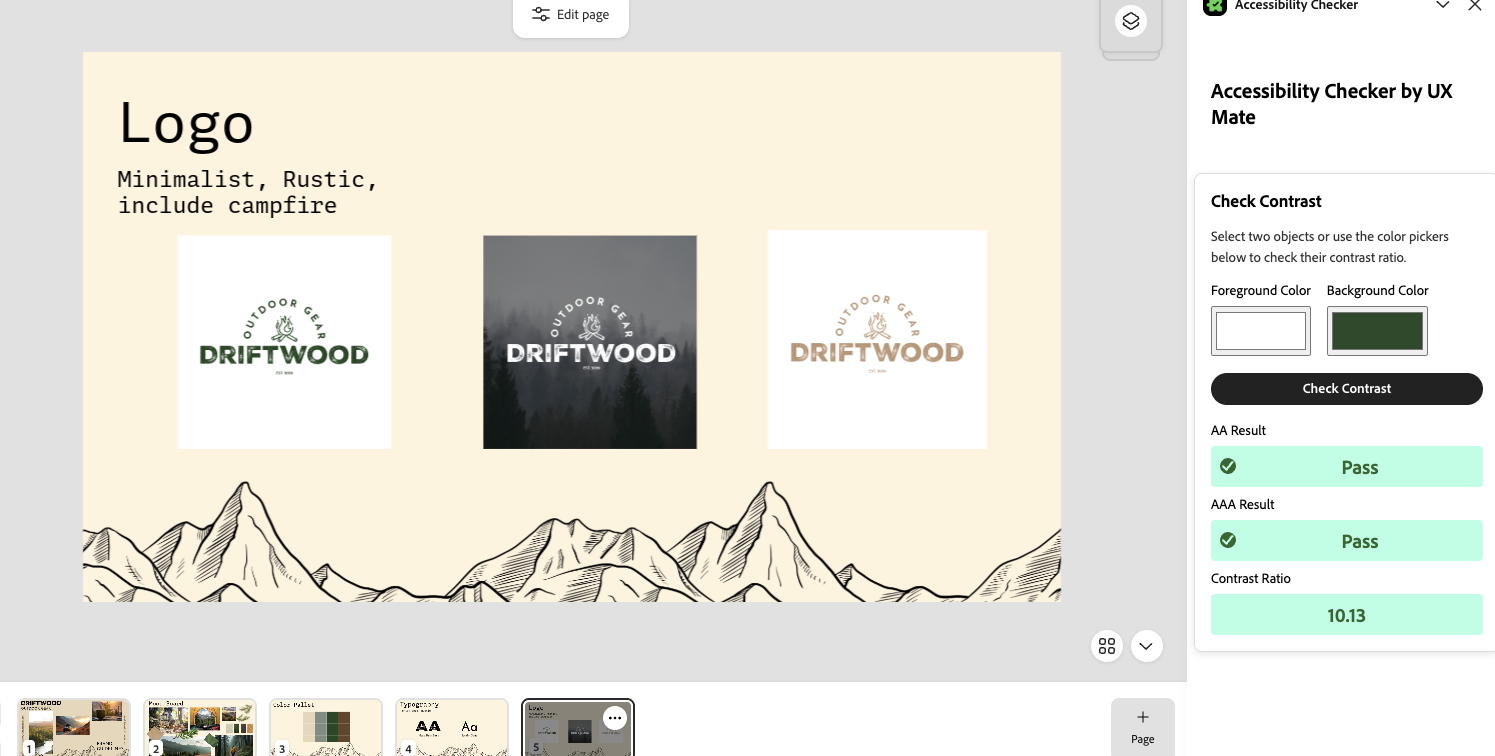Image resolution: width=1495 pixels, height=756 pixels.
Task: Select the dark green Background Color swatch
Action: (1377, 331)
